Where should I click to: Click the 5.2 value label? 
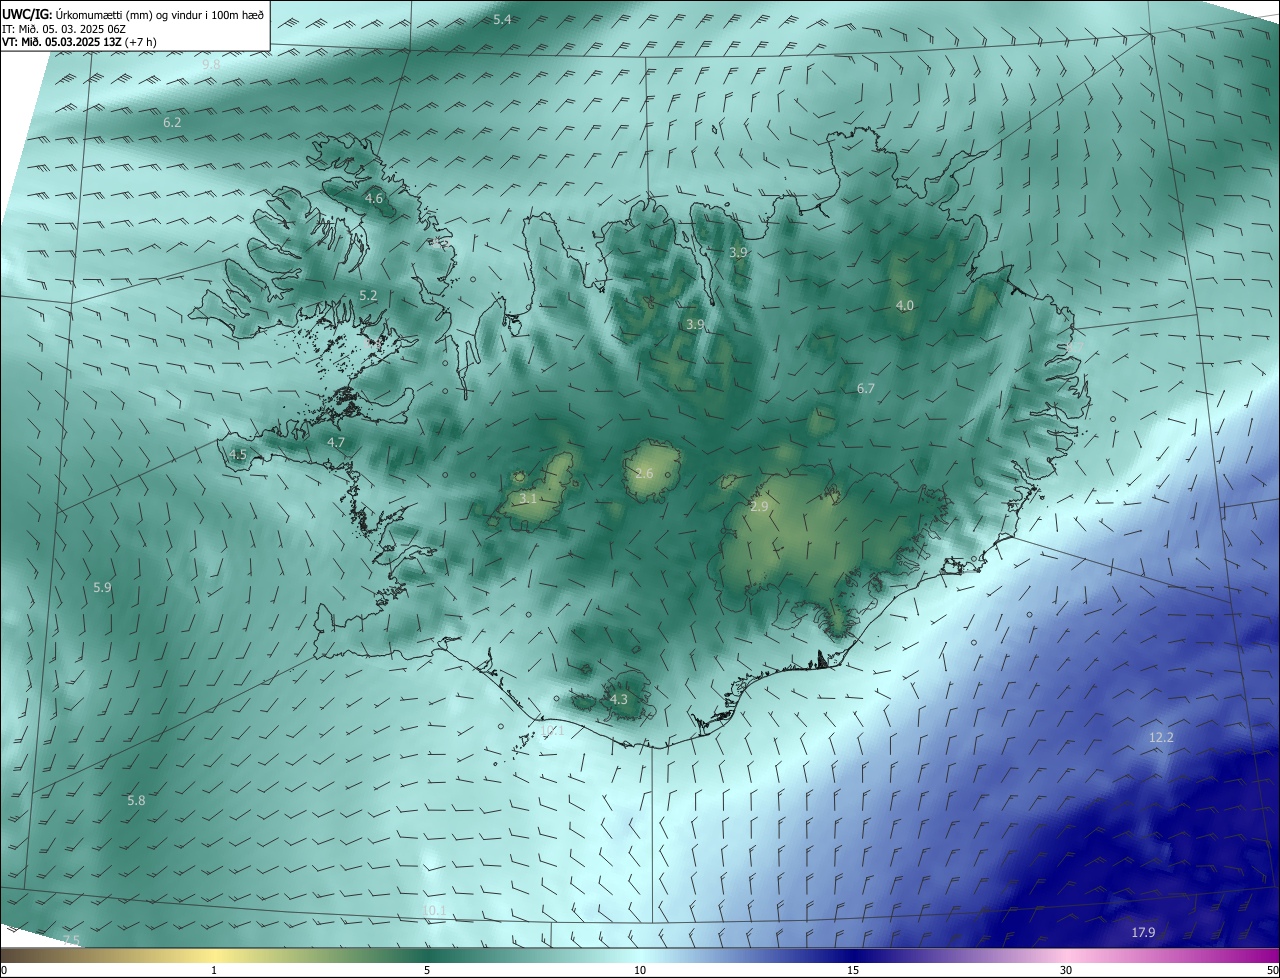click(x=368, y=296)
